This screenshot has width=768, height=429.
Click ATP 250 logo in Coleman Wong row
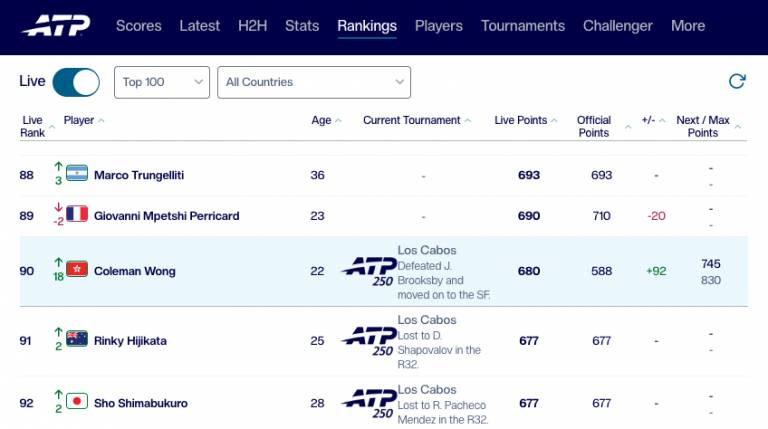pos(369,271)
